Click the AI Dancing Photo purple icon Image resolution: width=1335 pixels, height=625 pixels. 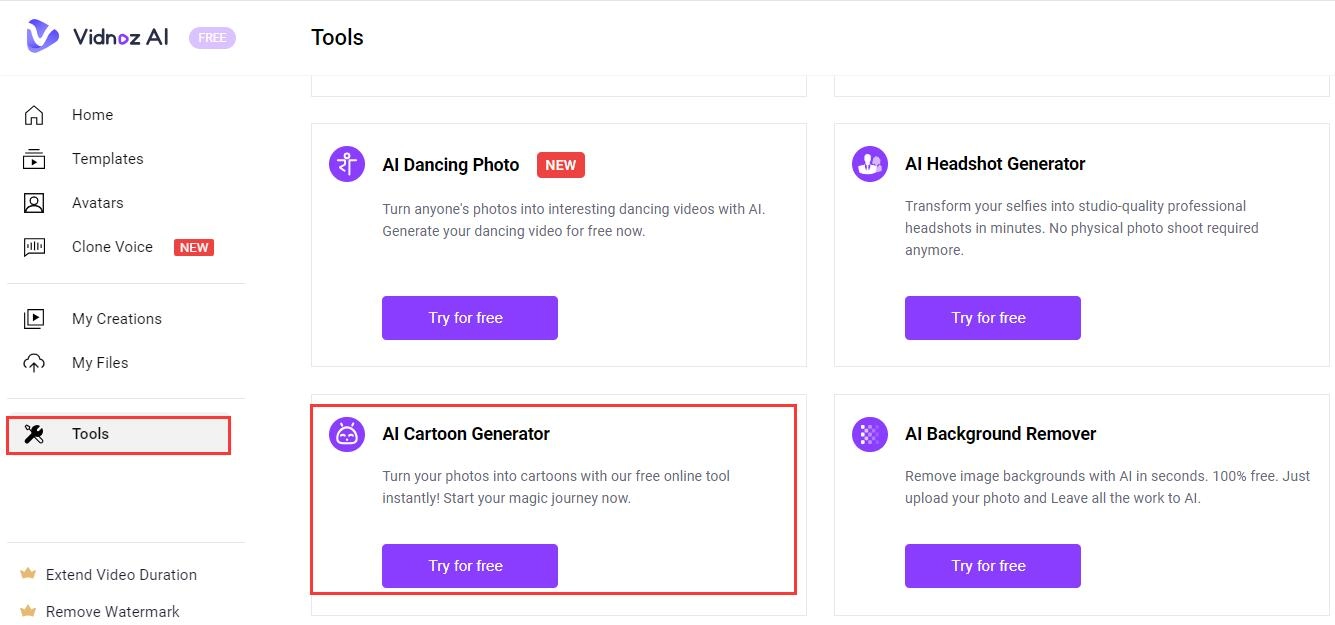[347, 164]
